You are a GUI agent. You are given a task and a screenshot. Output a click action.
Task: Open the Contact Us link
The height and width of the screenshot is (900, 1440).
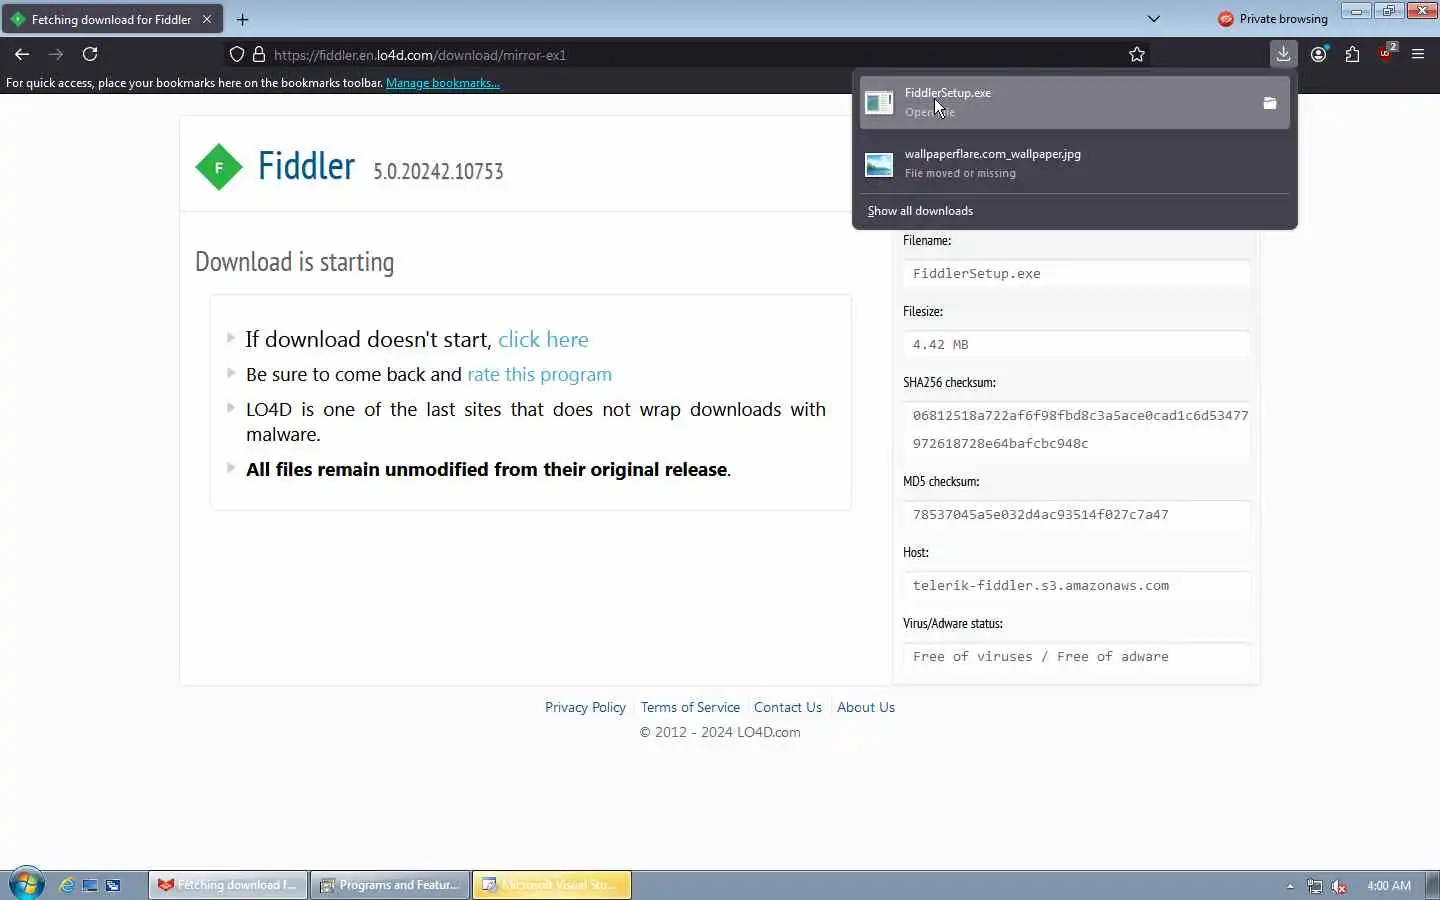(788, 707)
